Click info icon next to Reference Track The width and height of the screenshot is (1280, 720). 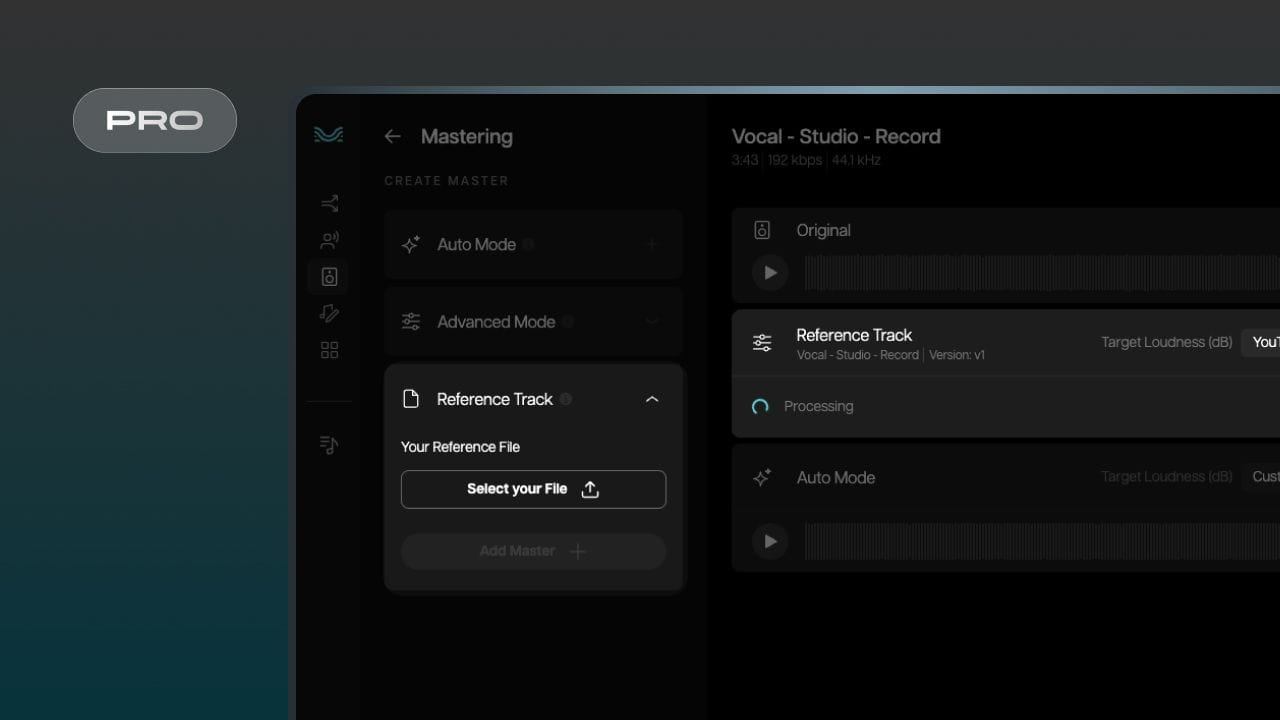click(x=566, y=399)
